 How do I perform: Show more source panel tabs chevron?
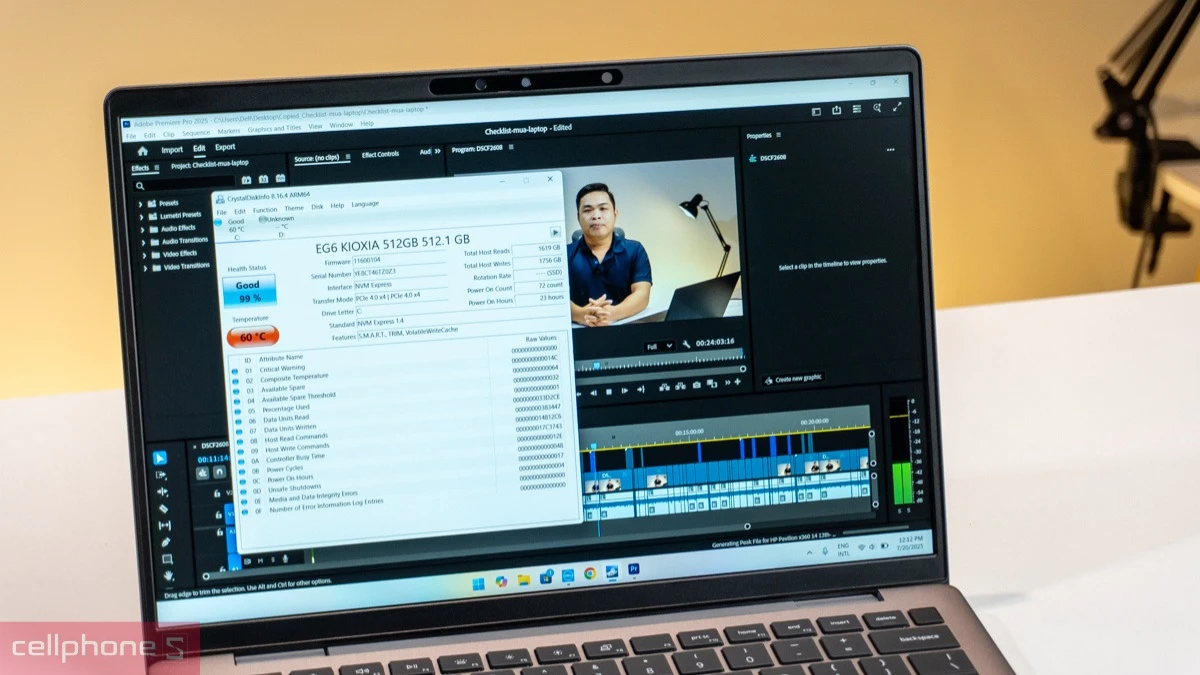pos(437,151)
